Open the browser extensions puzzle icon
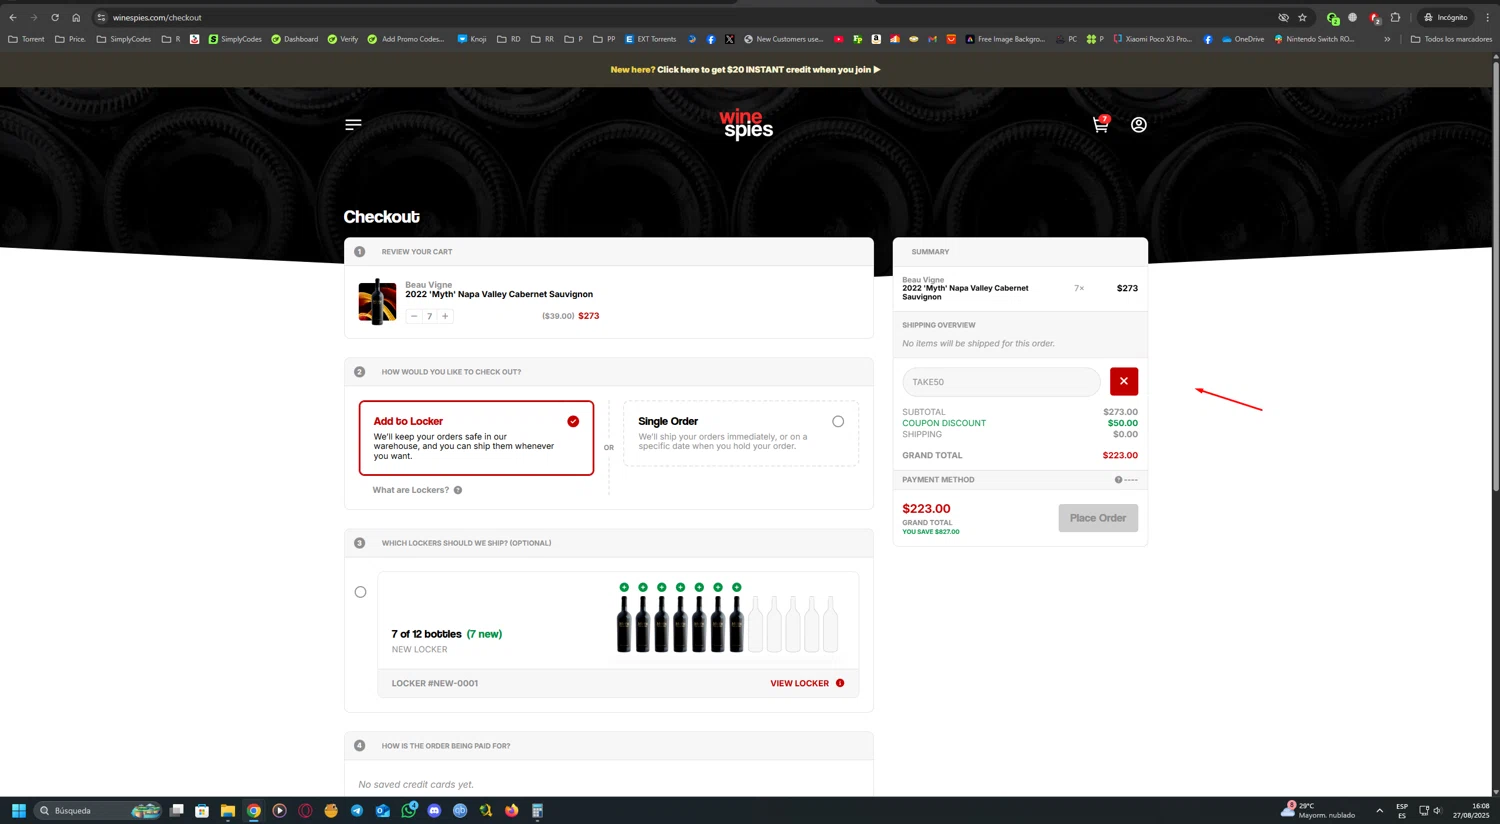Image resolution: width=1500 pixels, height=824 pixels. click(1396, 17)
